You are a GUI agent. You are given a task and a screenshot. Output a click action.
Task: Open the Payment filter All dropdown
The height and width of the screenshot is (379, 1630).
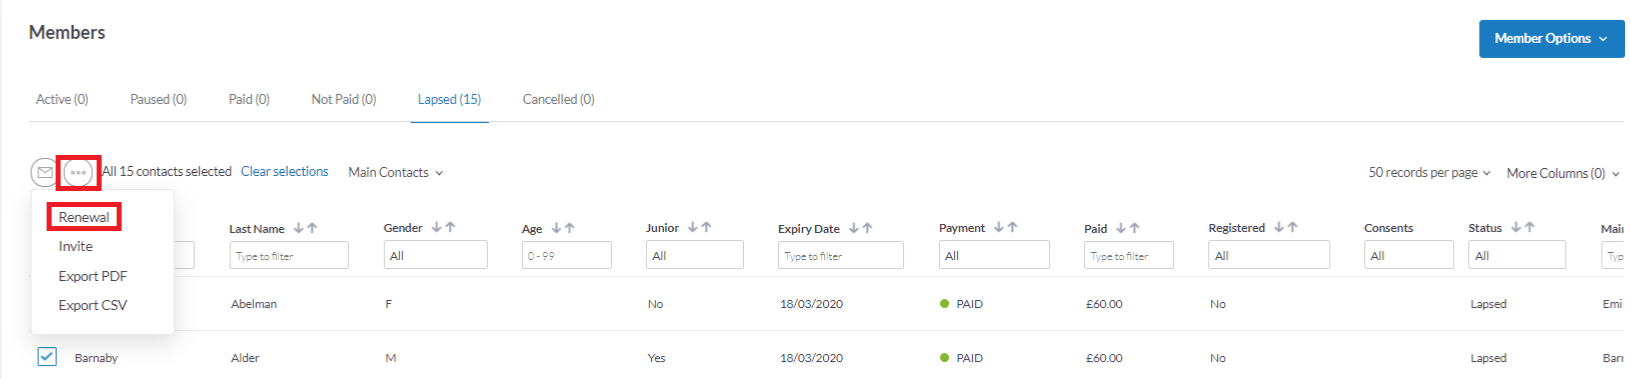tap(994, 255)
